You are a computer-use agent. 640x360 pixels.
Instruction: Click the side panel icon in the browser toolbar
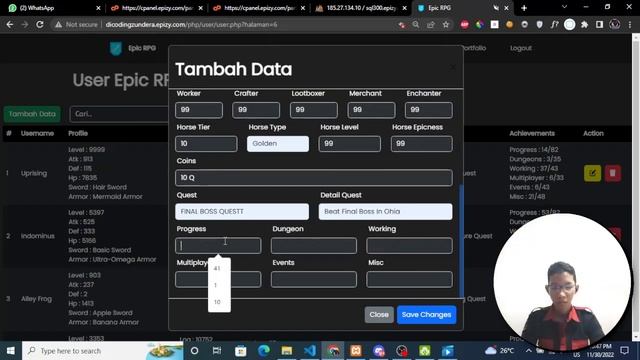[x=599, y=25]
